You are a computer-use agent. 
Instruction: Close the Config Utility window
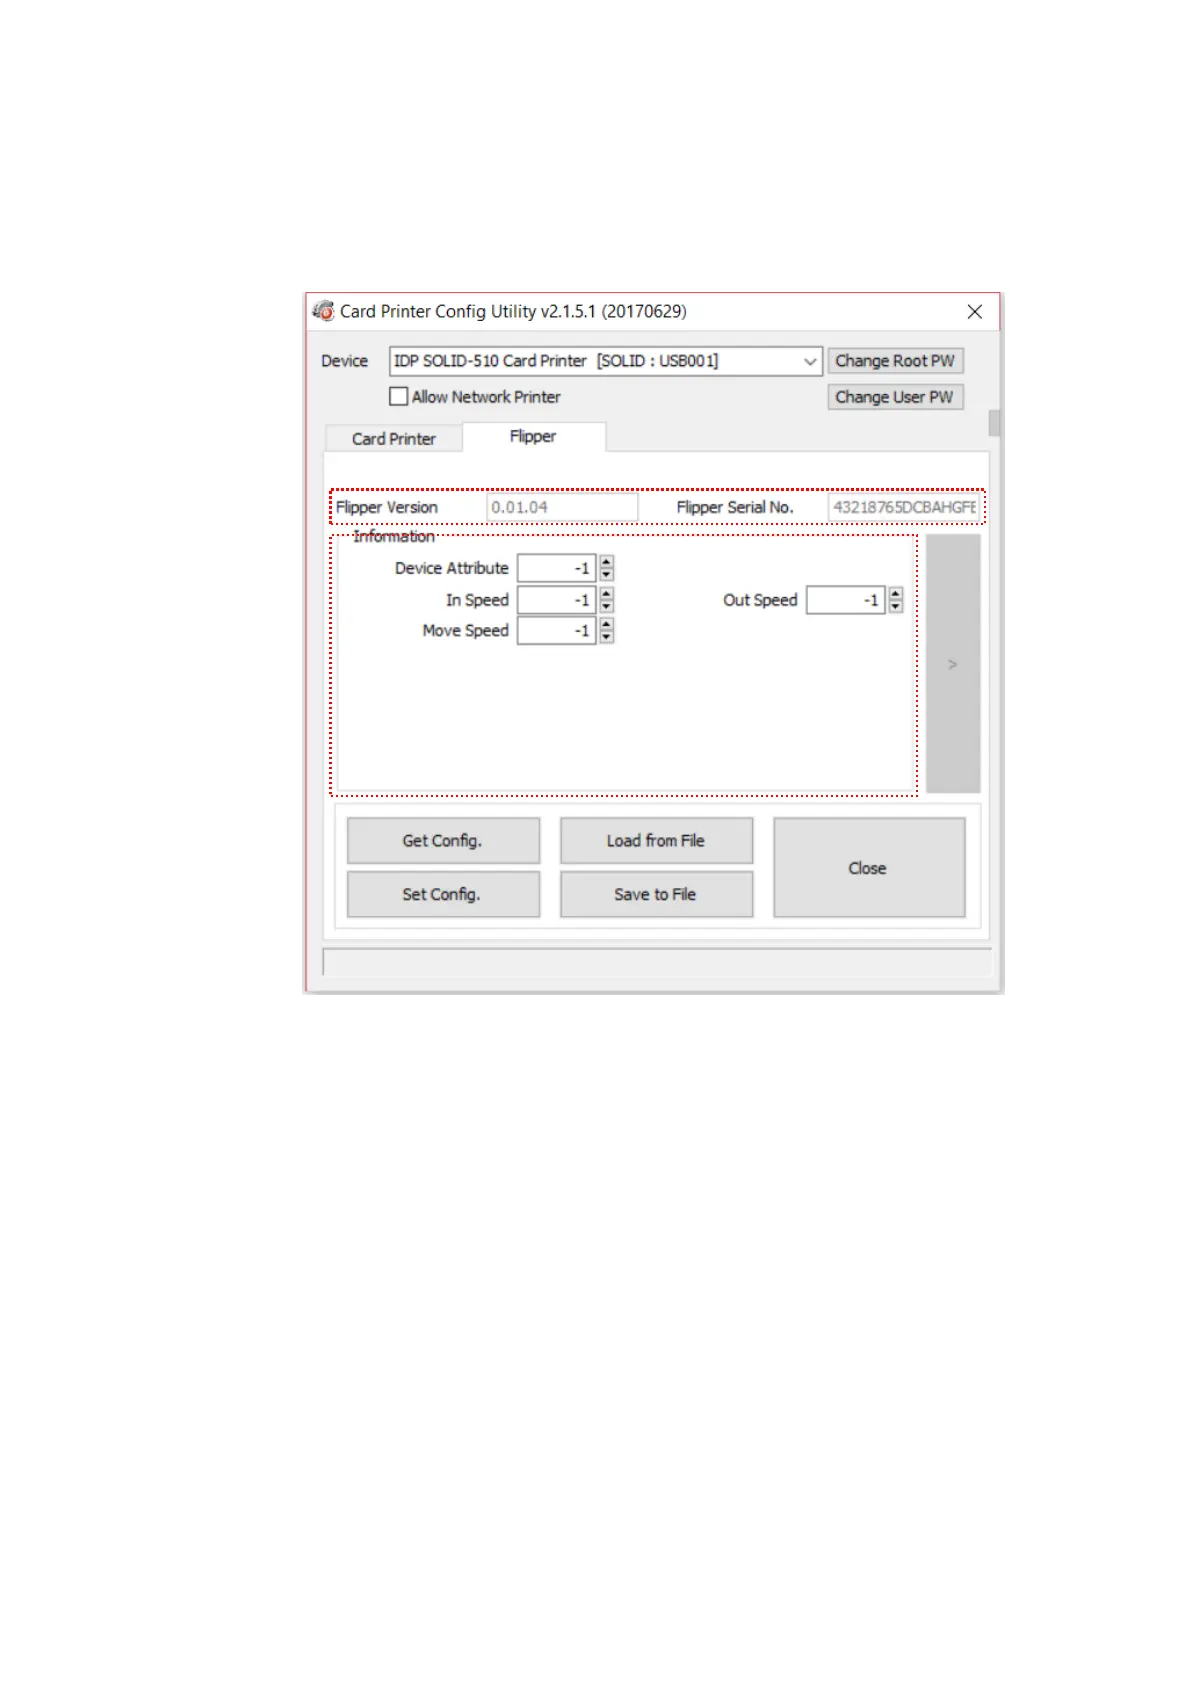tap(975, 312)
